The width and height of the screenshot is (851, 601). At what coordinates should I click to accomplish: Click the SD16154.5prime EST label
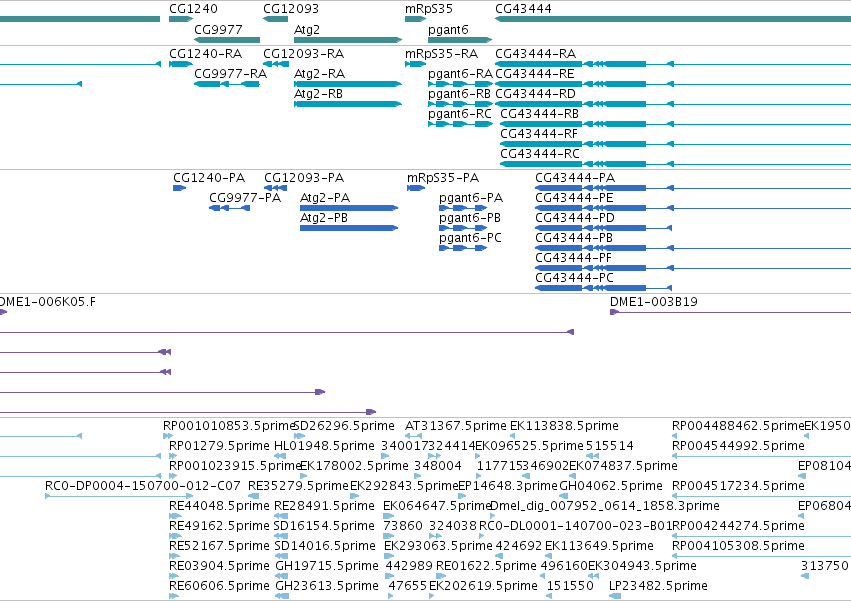(x=325, y=526)
